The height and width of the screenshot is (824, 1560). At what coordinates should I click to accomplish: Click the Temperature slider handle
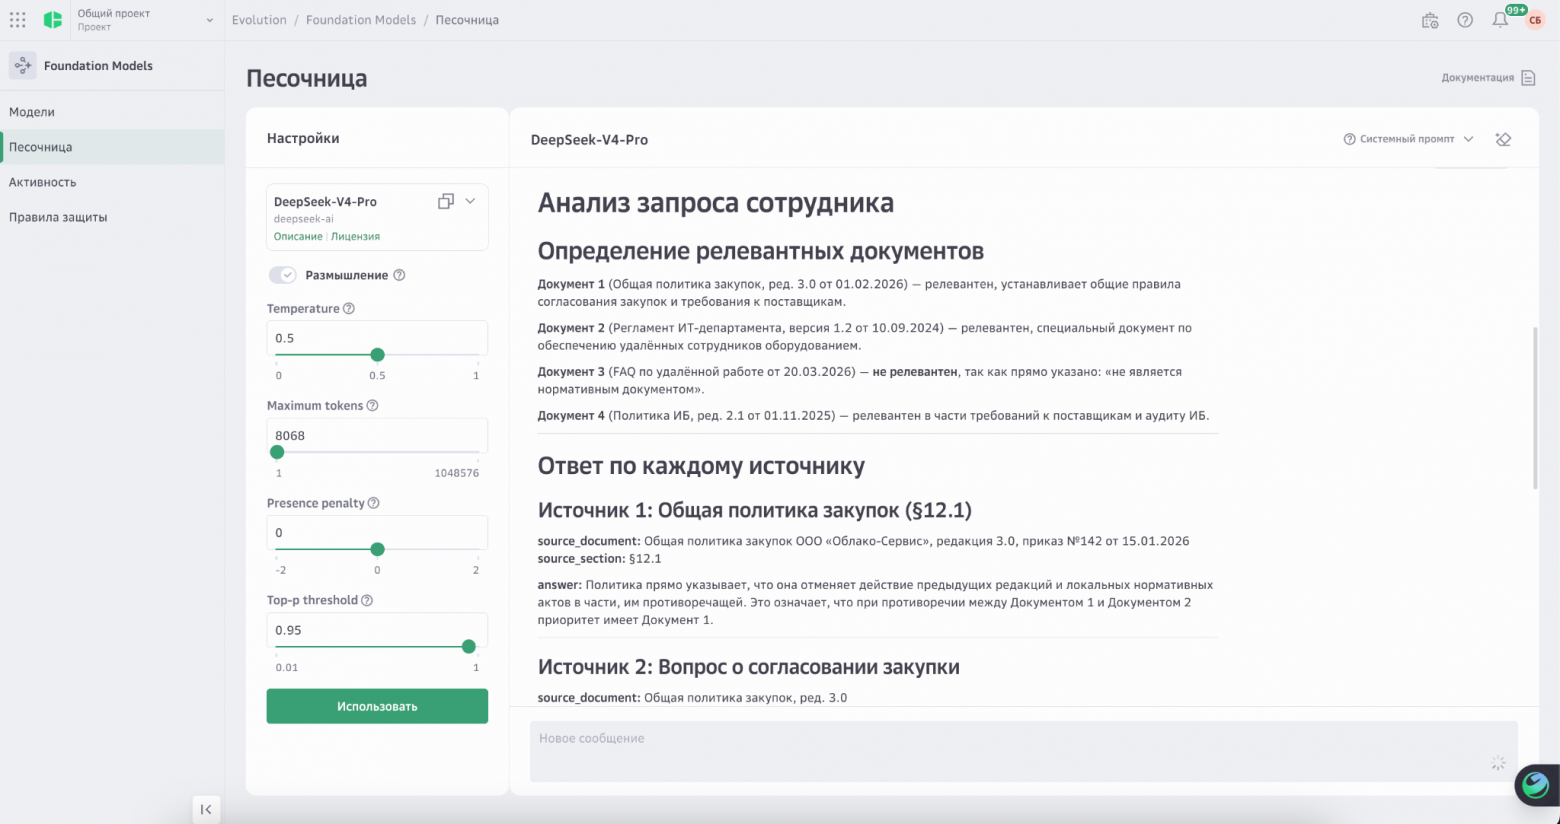[377, 355]
